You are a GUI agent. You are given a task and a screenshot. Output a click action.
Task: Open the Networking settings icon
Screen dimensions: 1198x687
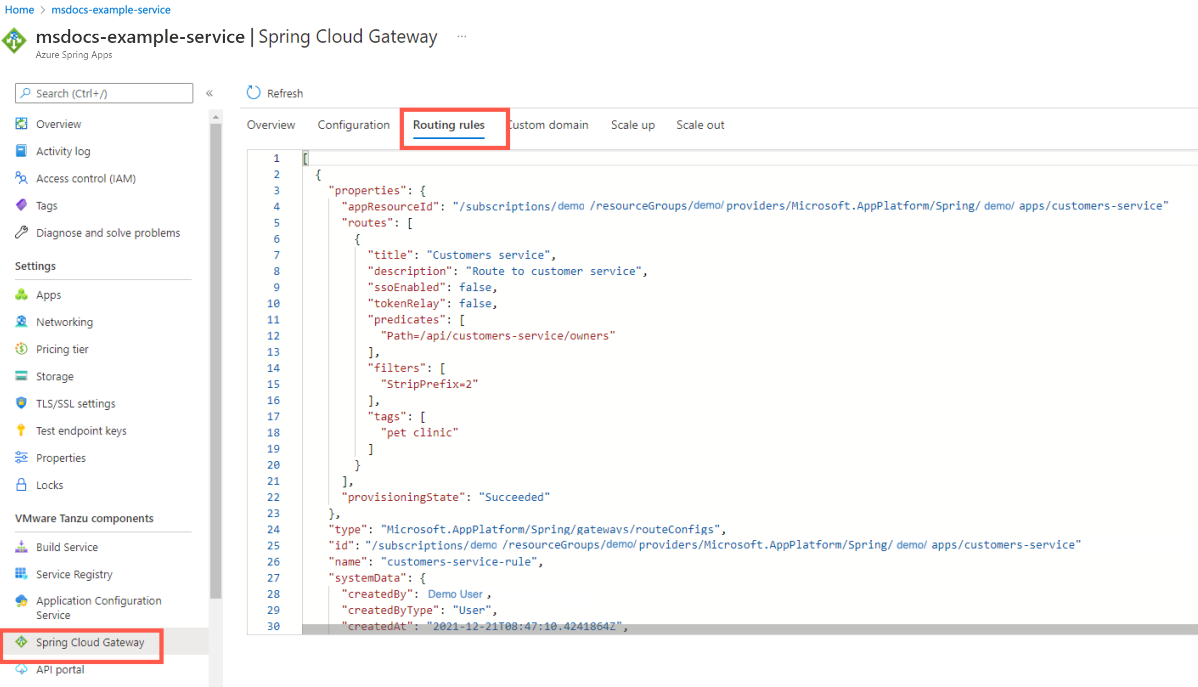tap(22, 322)
